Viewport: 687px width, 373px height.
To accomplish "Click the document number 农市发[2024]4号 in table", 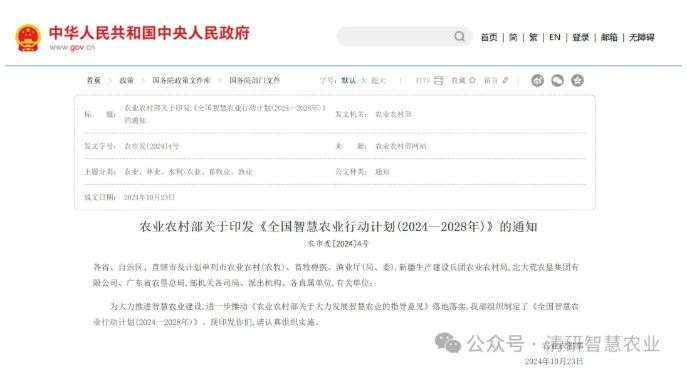I will tap(152, 146).
